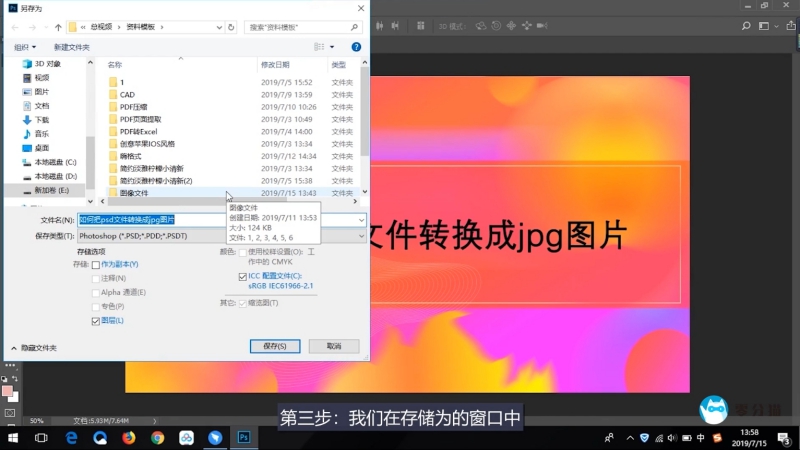Click the Photoshop icon in the taskbar
Screen dimensions: 800x450
[x=243, y=437]
